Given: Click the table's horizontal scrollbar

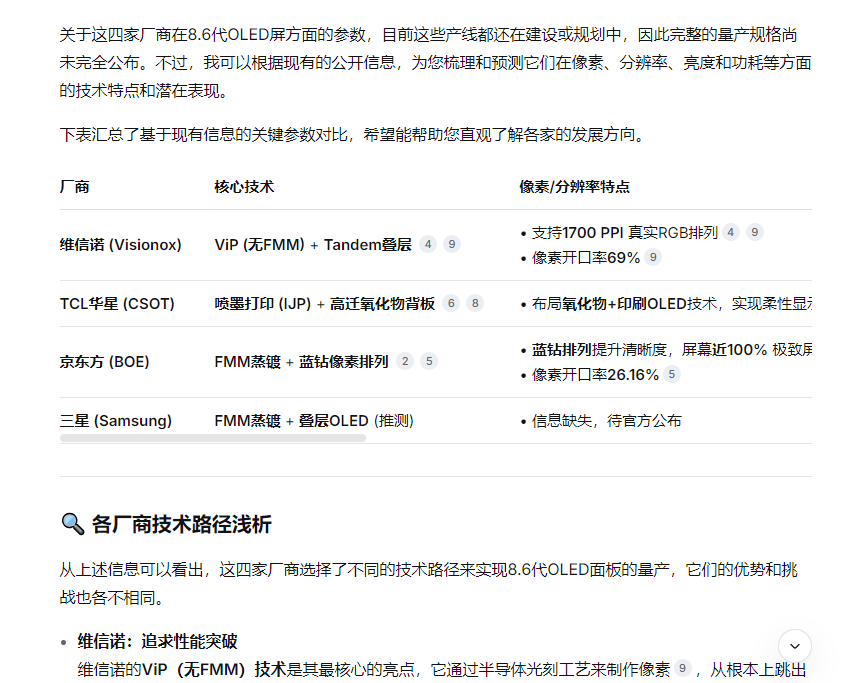Looking at the screenshot, I should [213, 438].
